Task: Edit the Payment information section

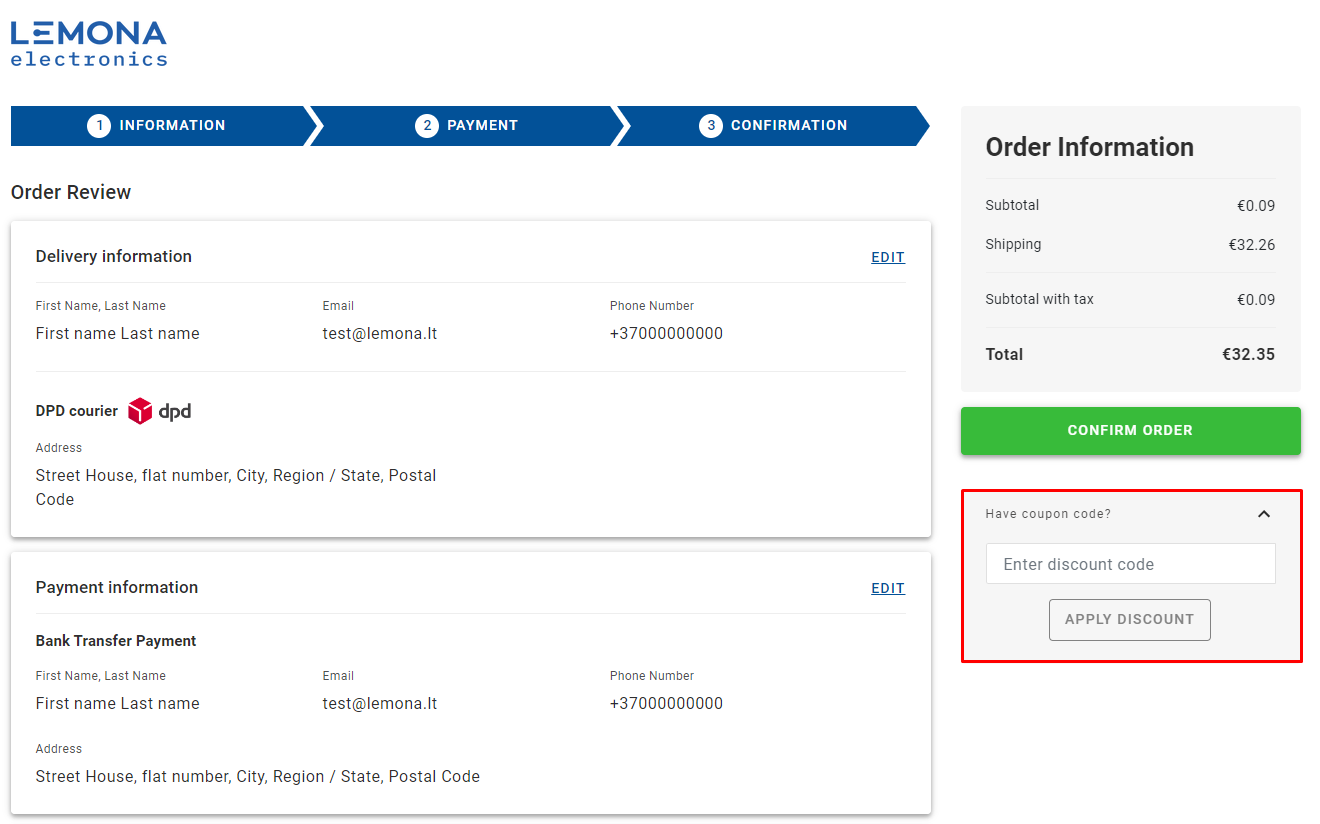Action: click(887, 588)
